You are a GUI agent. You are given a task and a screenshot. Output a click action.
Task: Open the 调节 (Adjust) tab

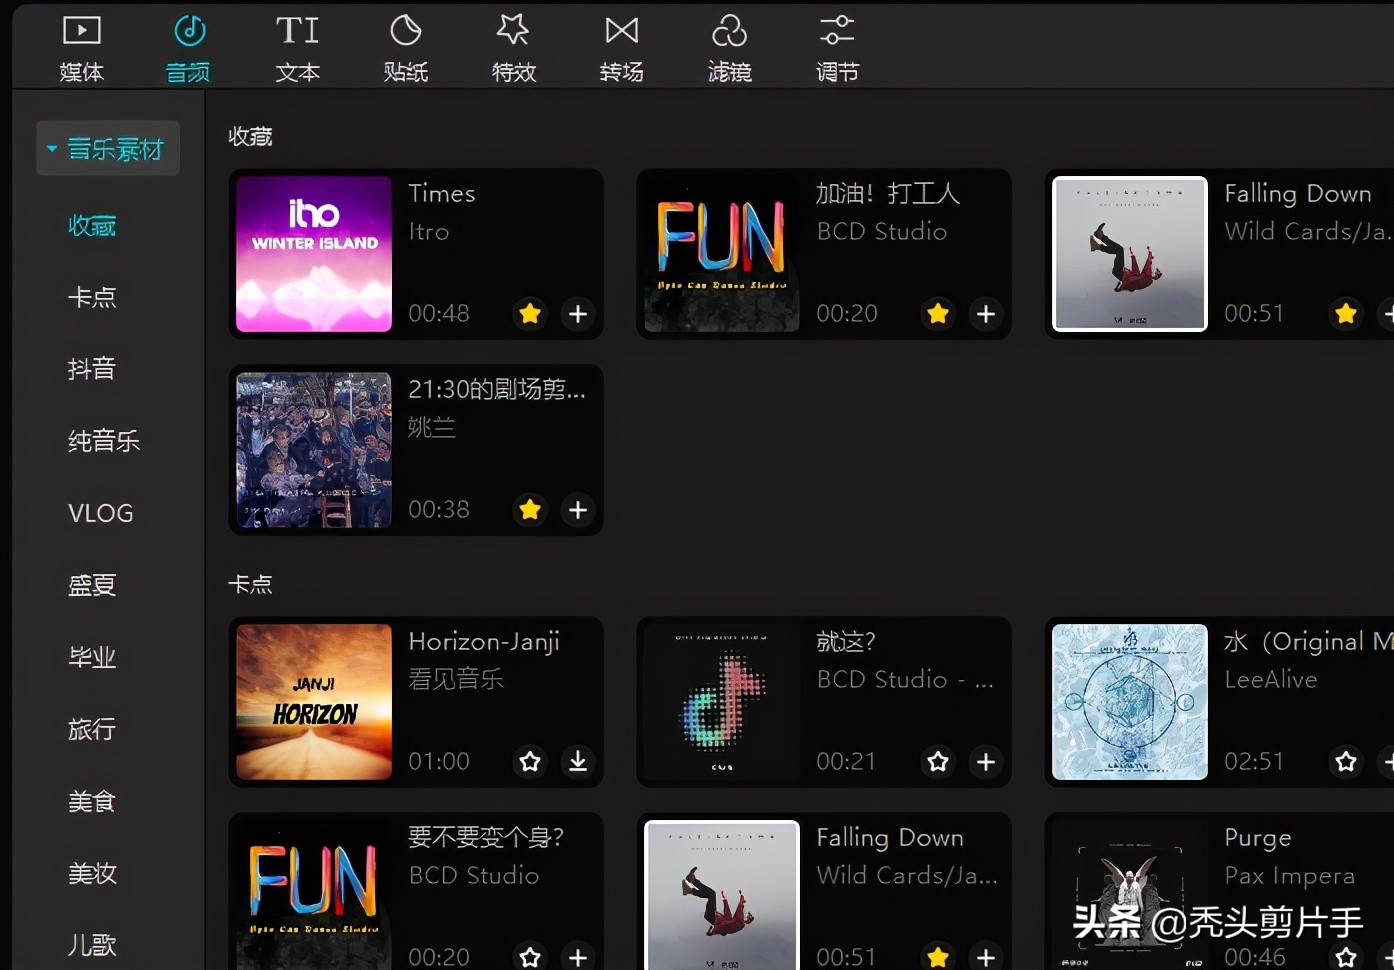(x=837, y=49)
